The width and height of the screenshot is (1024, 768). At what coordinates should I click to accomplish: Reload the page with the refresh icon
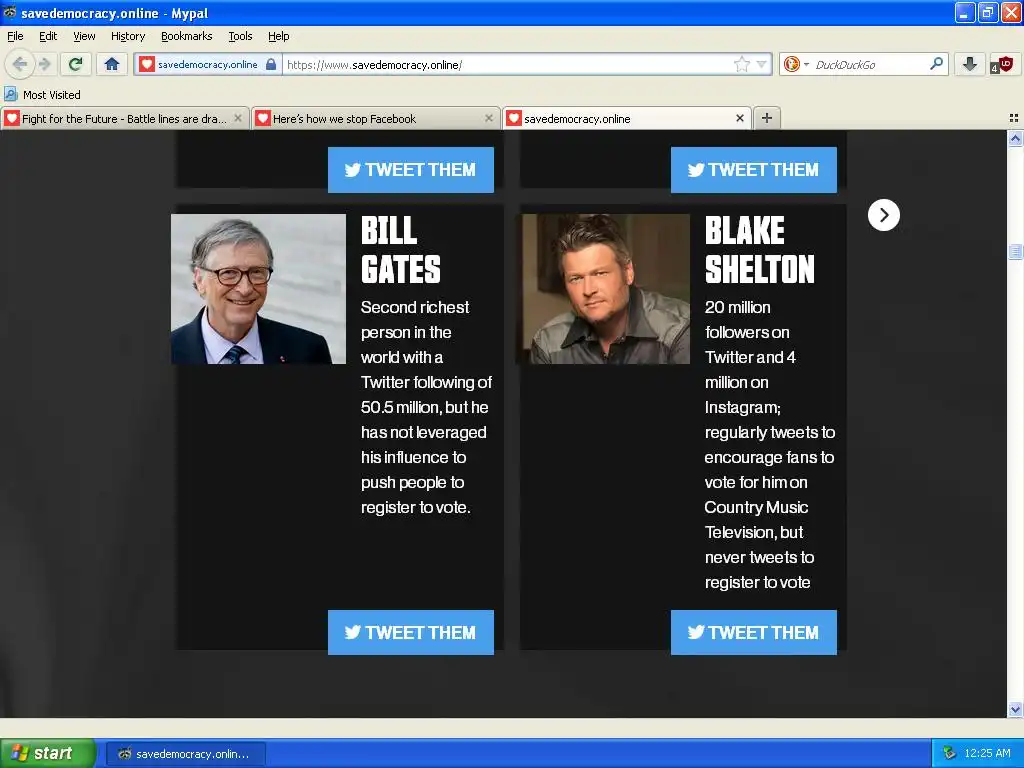click(x=76, y=64)
